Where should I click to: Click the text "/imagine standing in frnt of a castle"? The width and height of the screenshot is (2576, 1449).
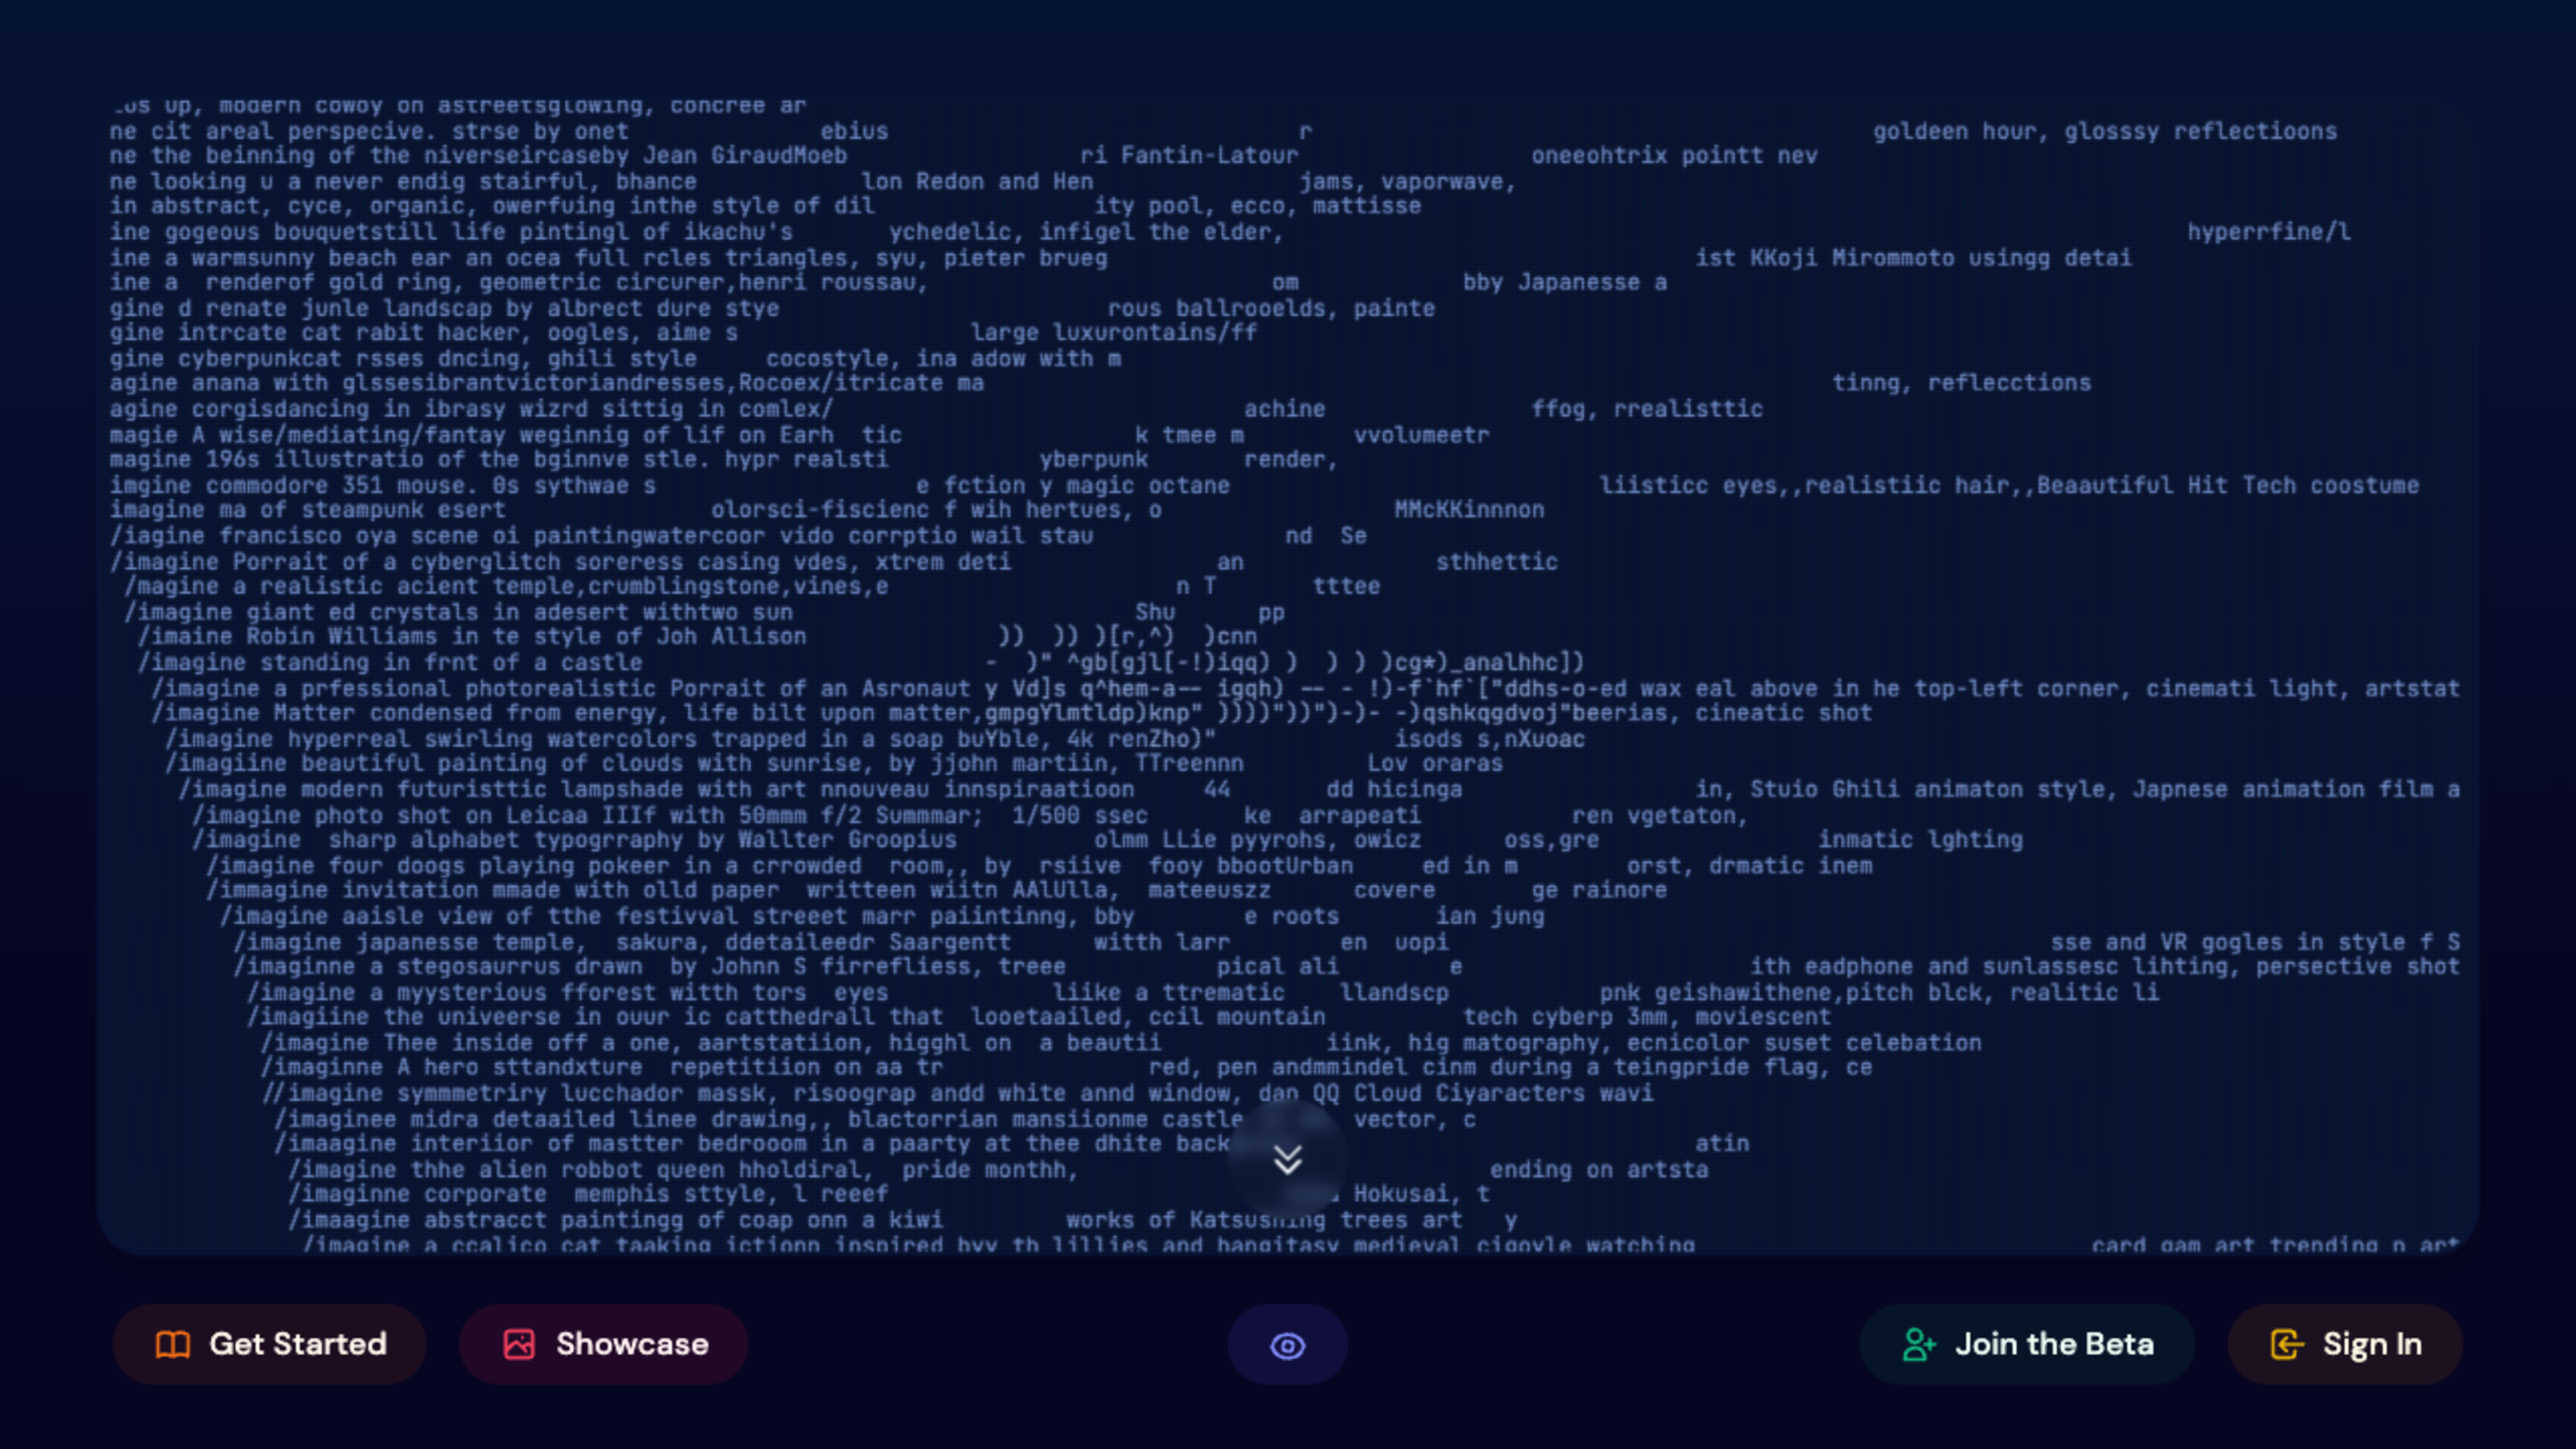390,662
